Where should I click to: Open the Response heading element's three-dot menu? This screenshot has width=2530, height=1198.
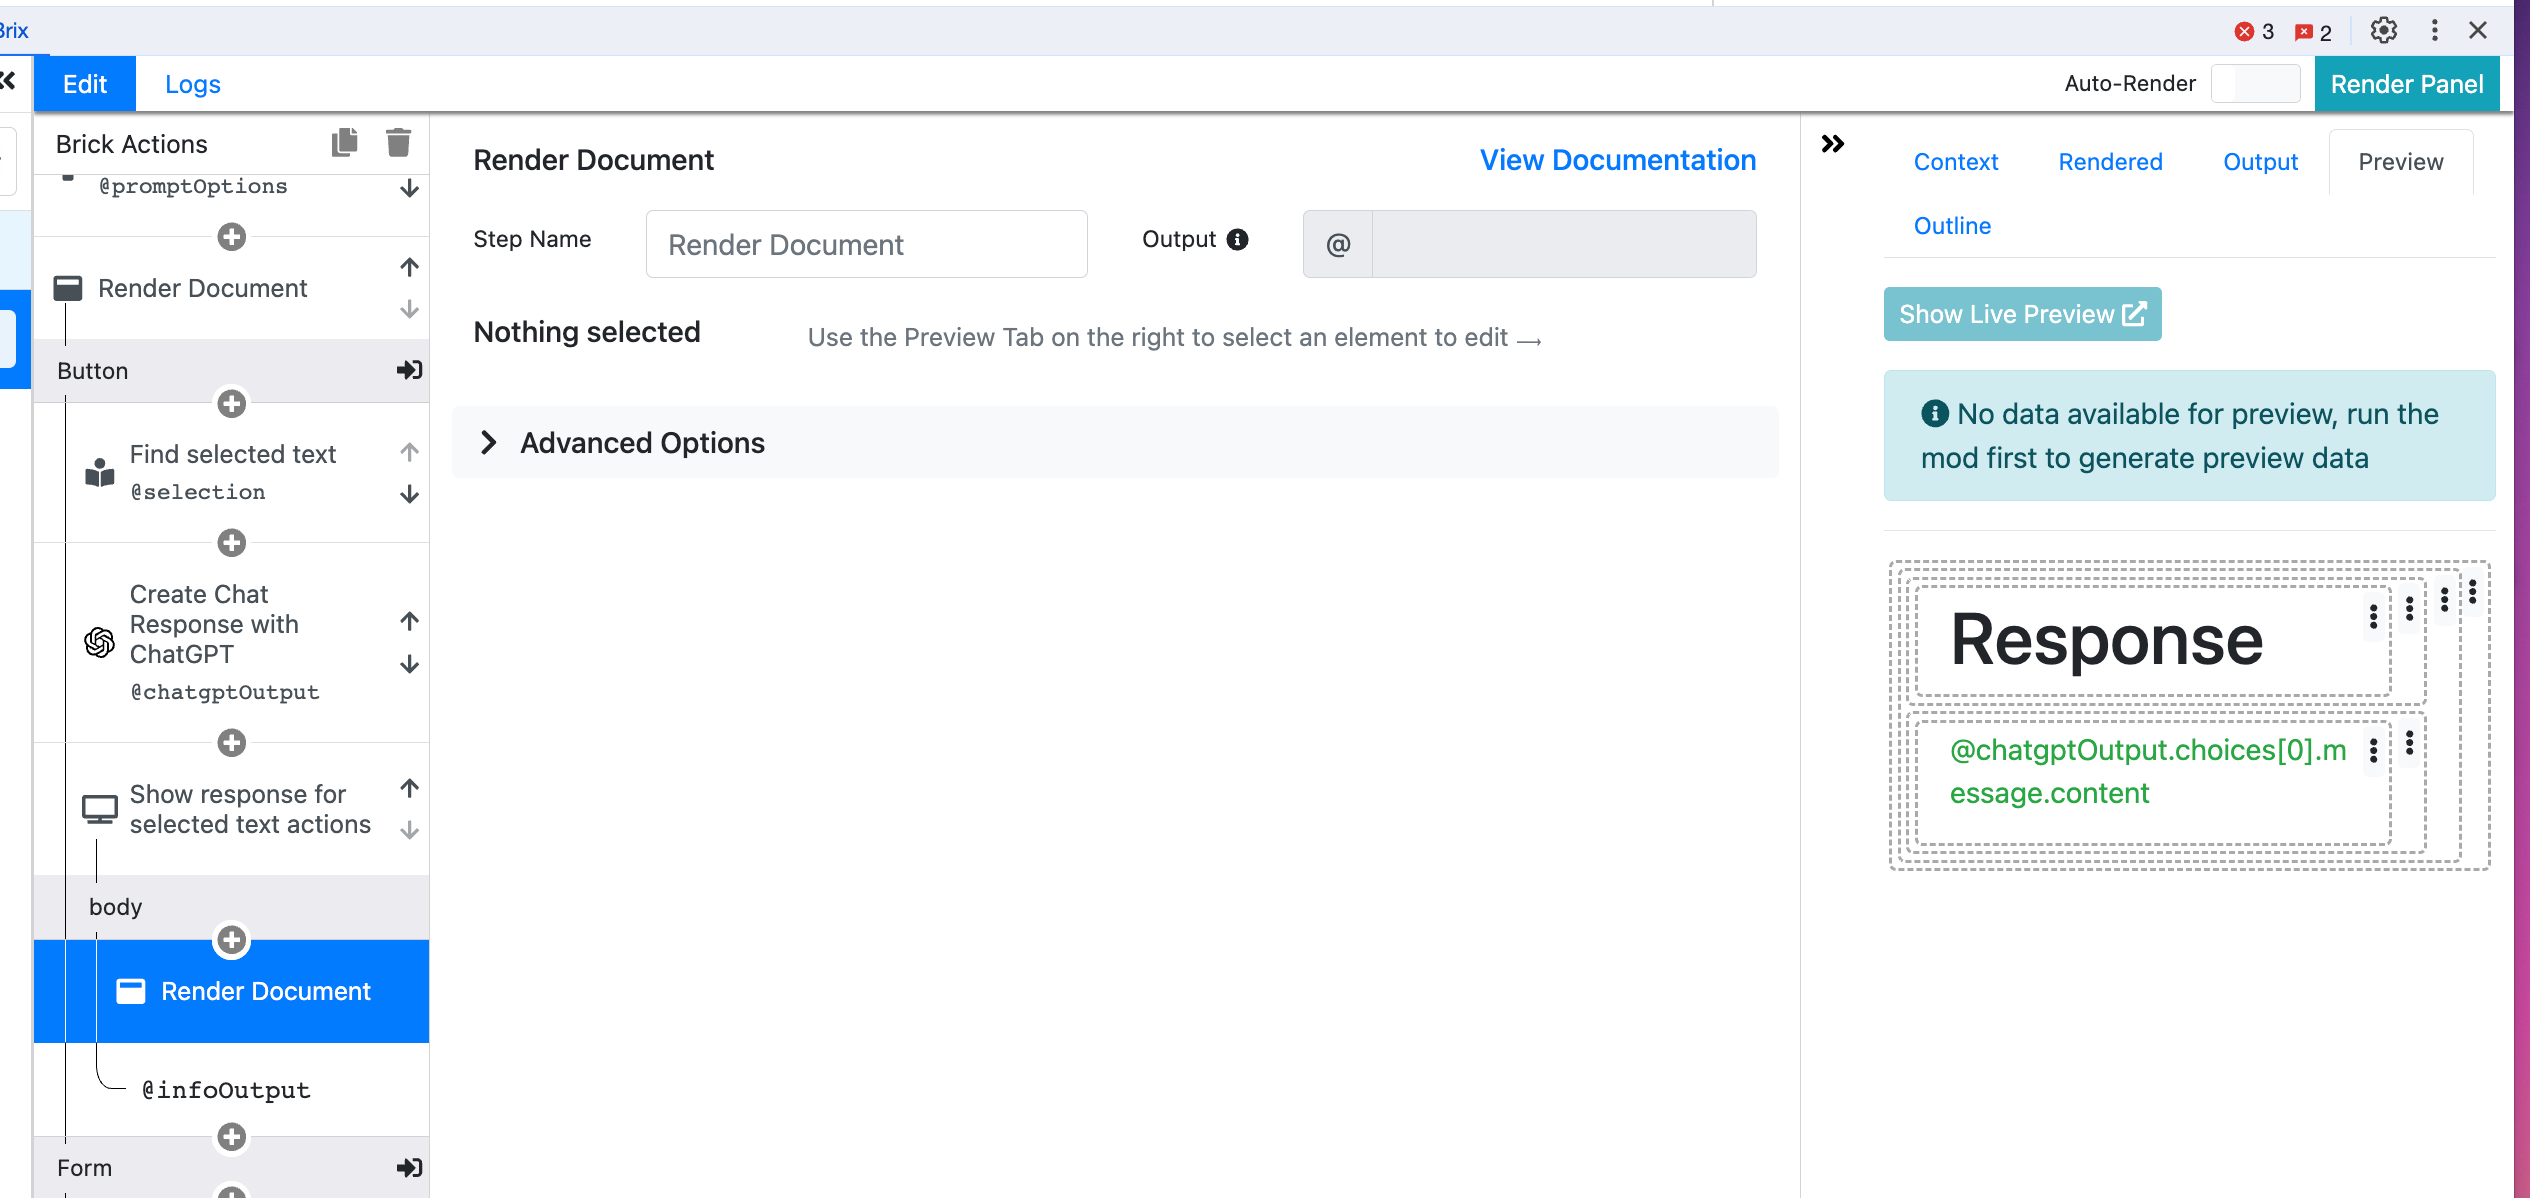click(2373, 616)
